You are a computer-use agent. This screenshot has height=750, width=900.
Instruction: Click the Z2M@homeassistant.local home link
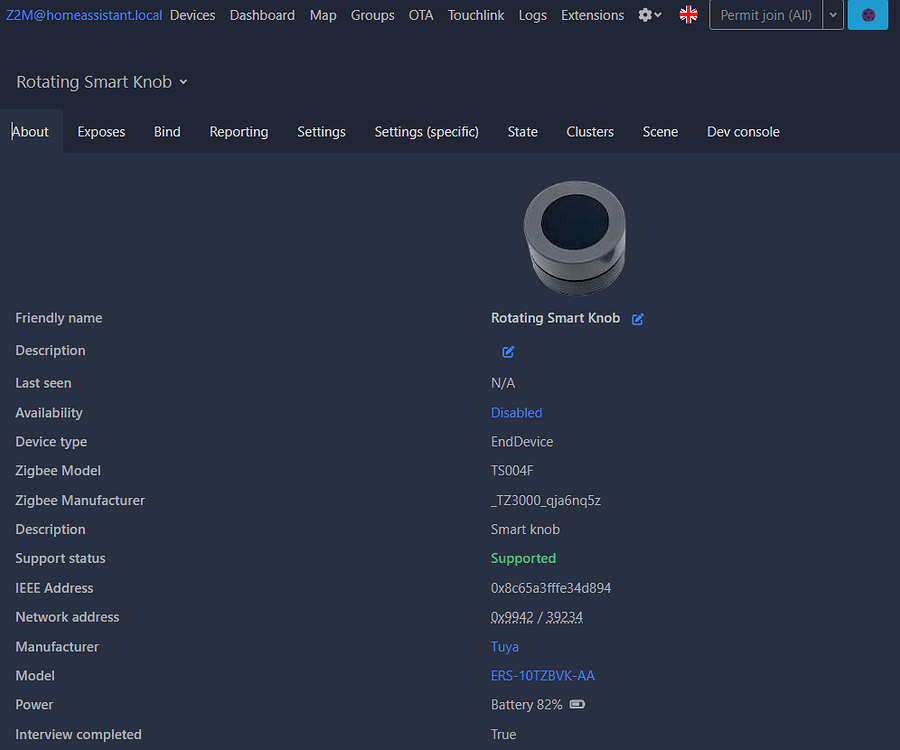coord(83,15)
